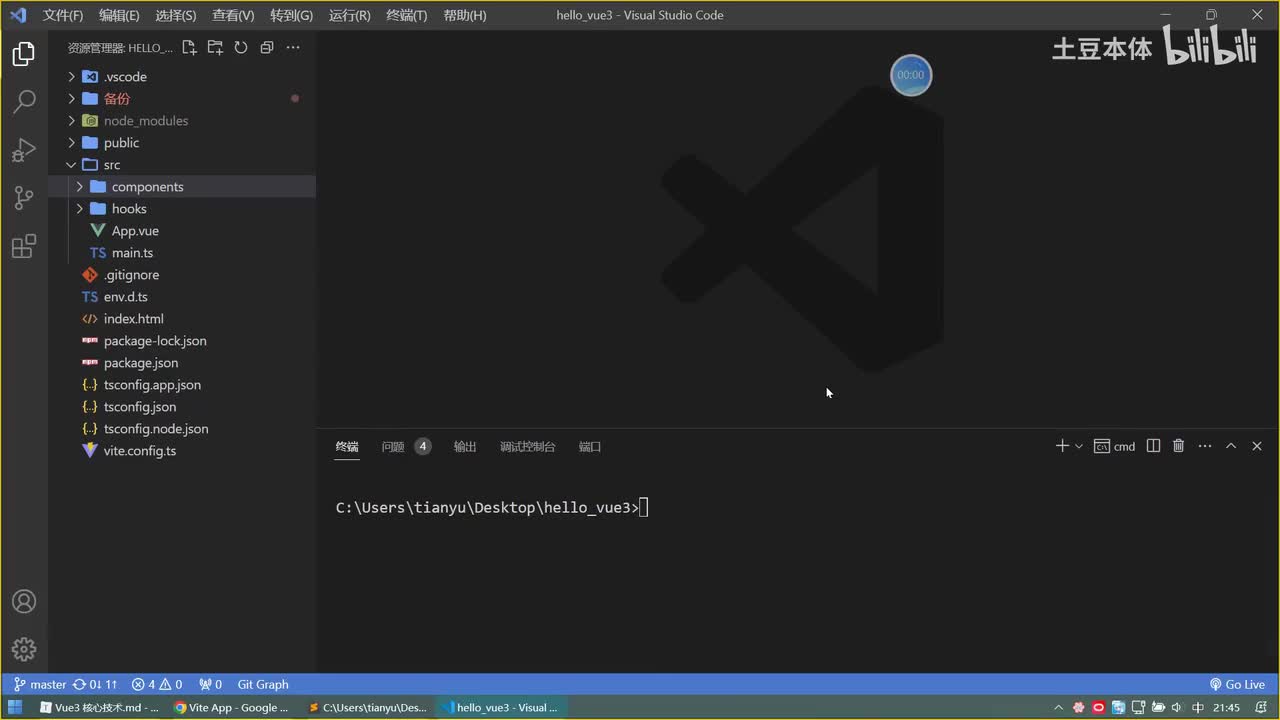Click the ports indicator showing 0

point(210,685)
